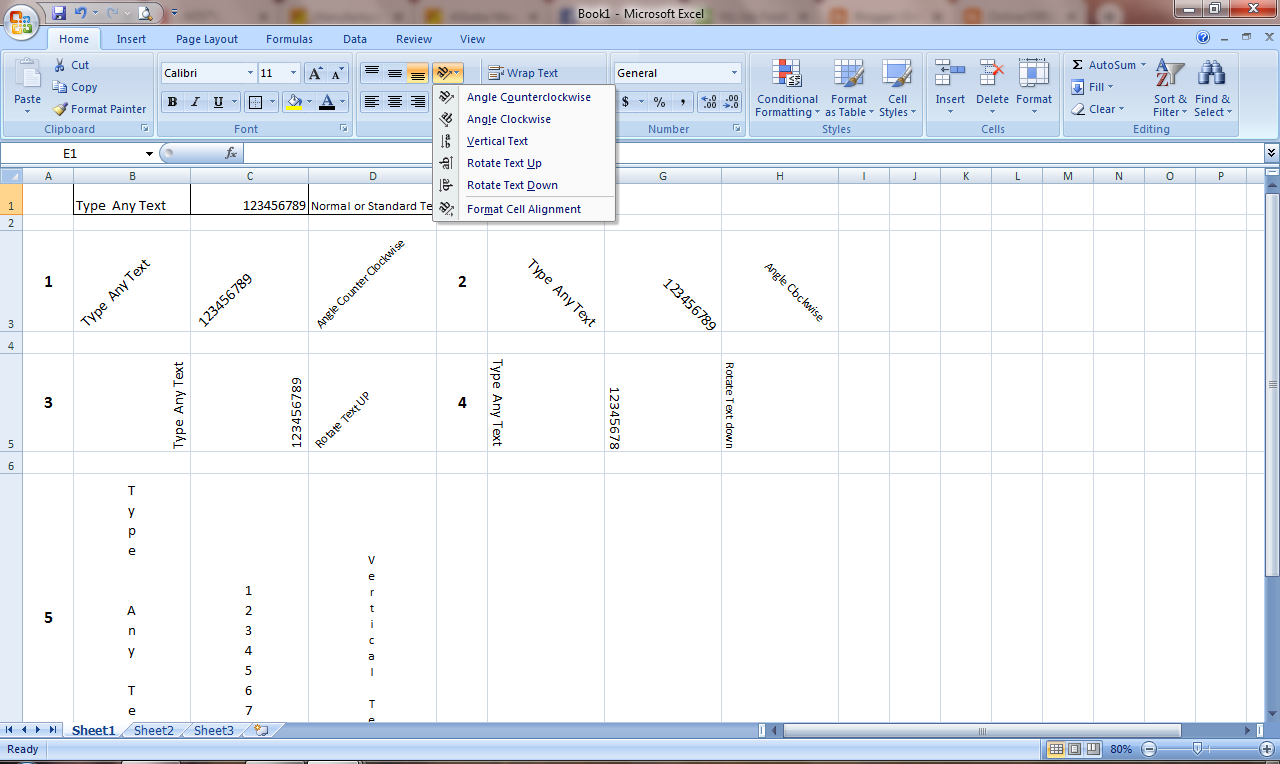The image size is (1280, 764).
Task: Click the Copy command
Action: click(x=75, y=87)
